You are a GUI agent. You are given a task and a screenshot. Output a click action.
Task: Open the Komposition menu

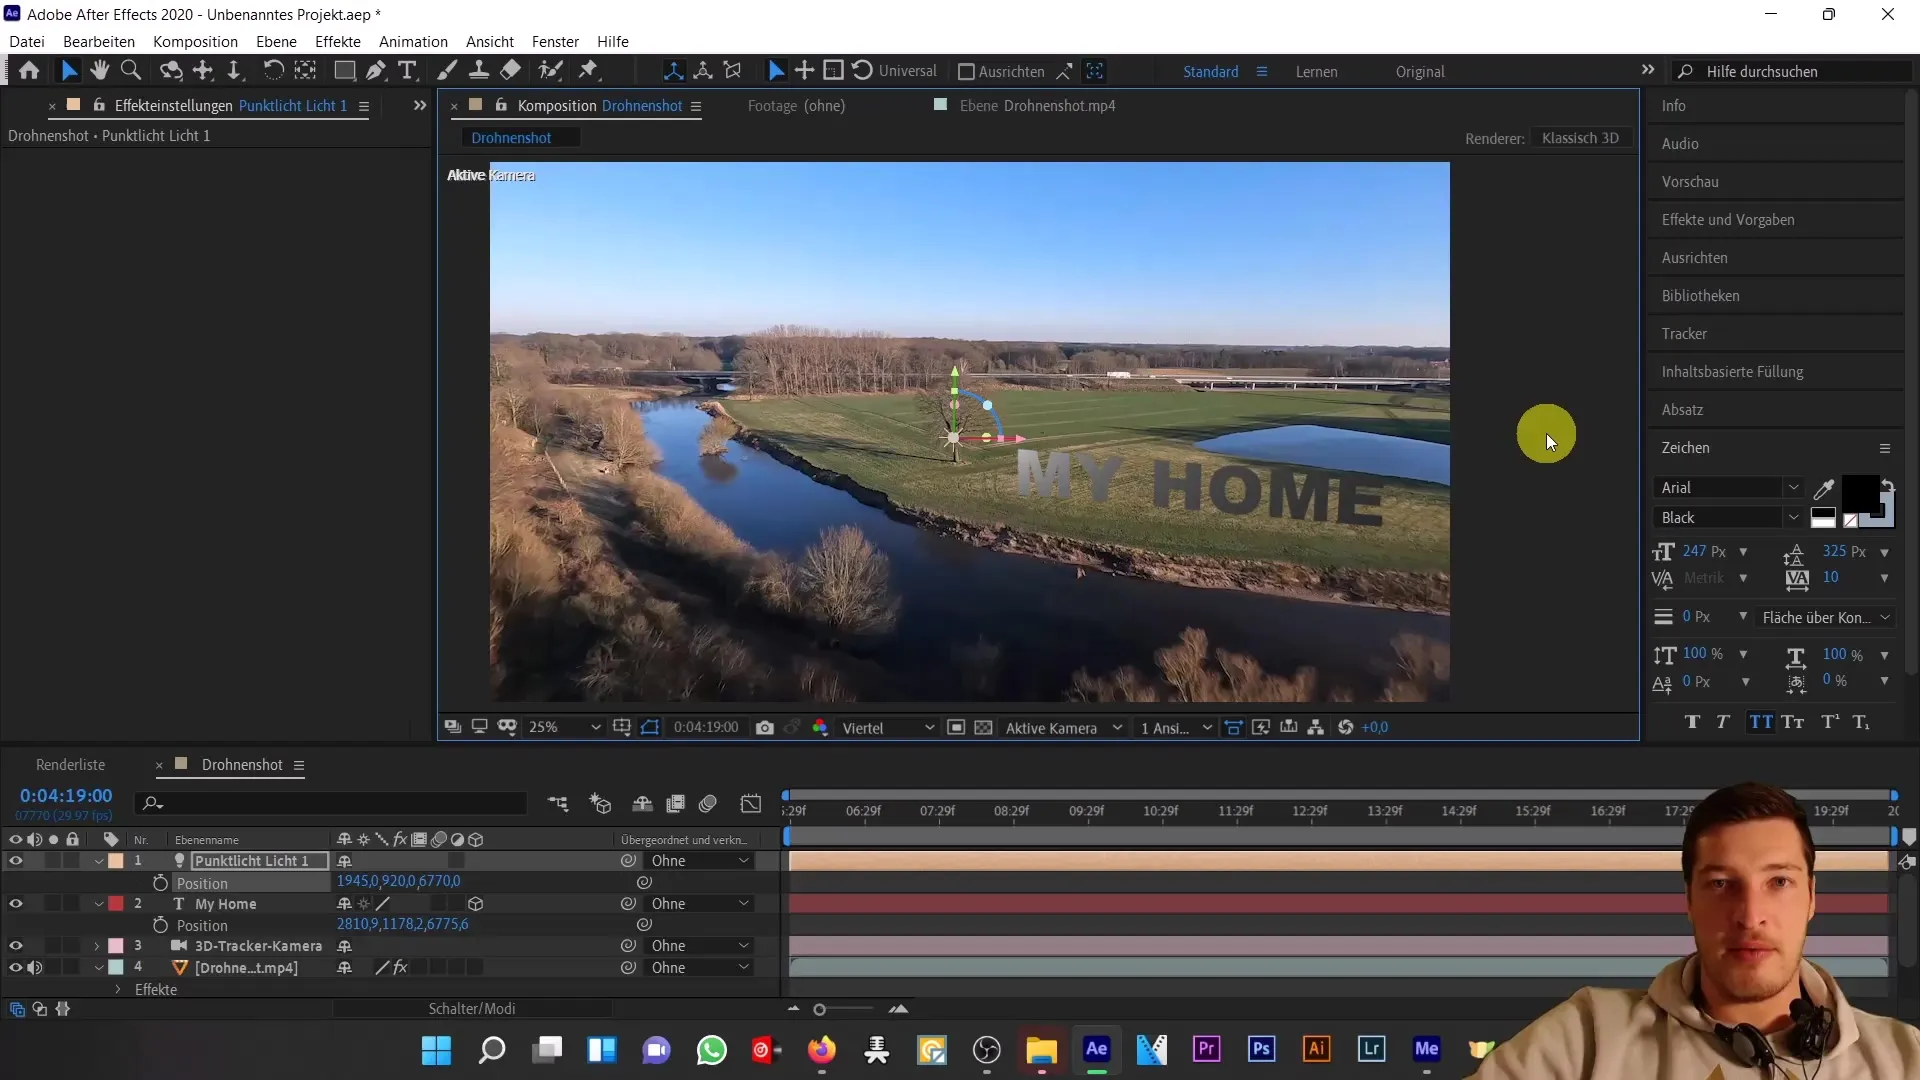[195, 42]
